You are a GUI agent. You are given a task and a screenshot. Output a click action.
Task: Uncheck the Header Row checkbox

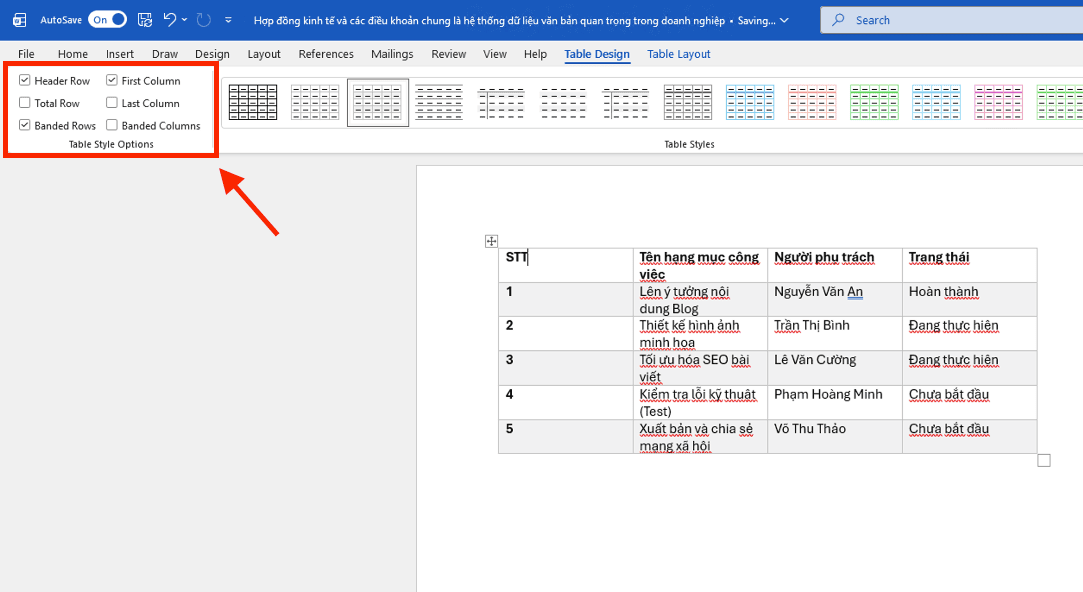25,81
